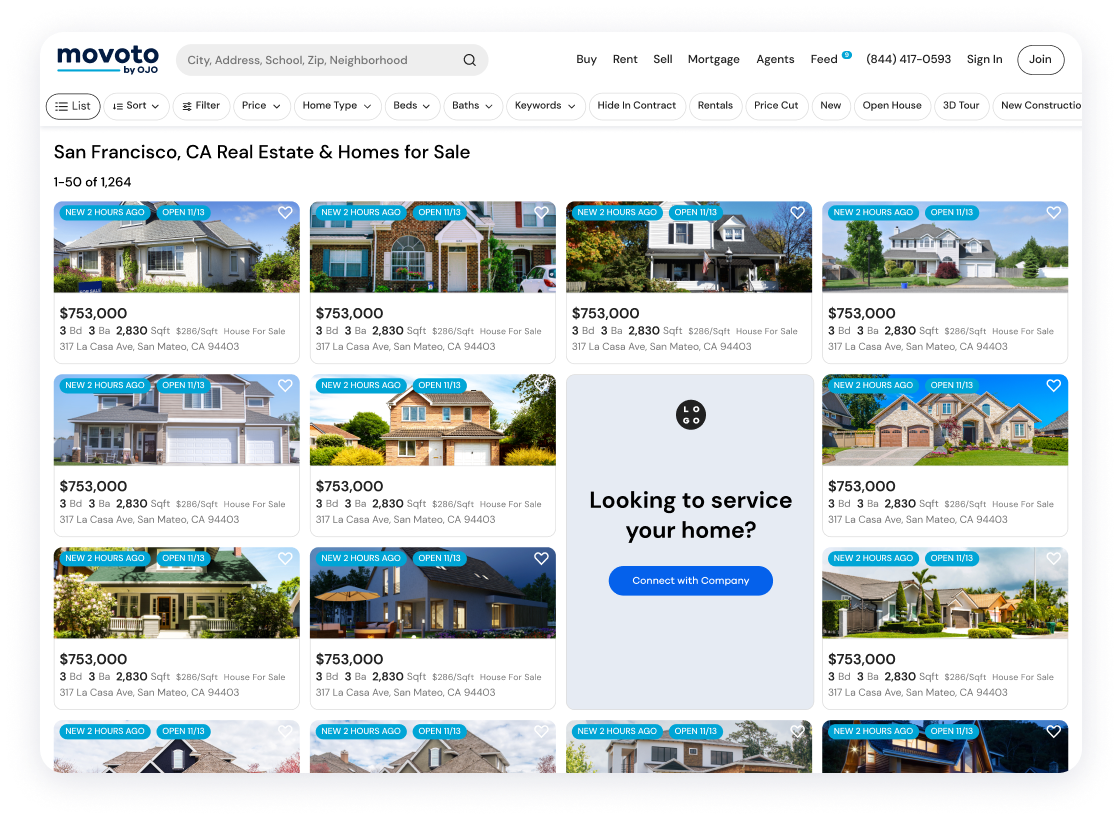The width and height of the screenshot is (1120, 819).
Task: Select Sell in the top navigation
Action: tap(663, 59)
